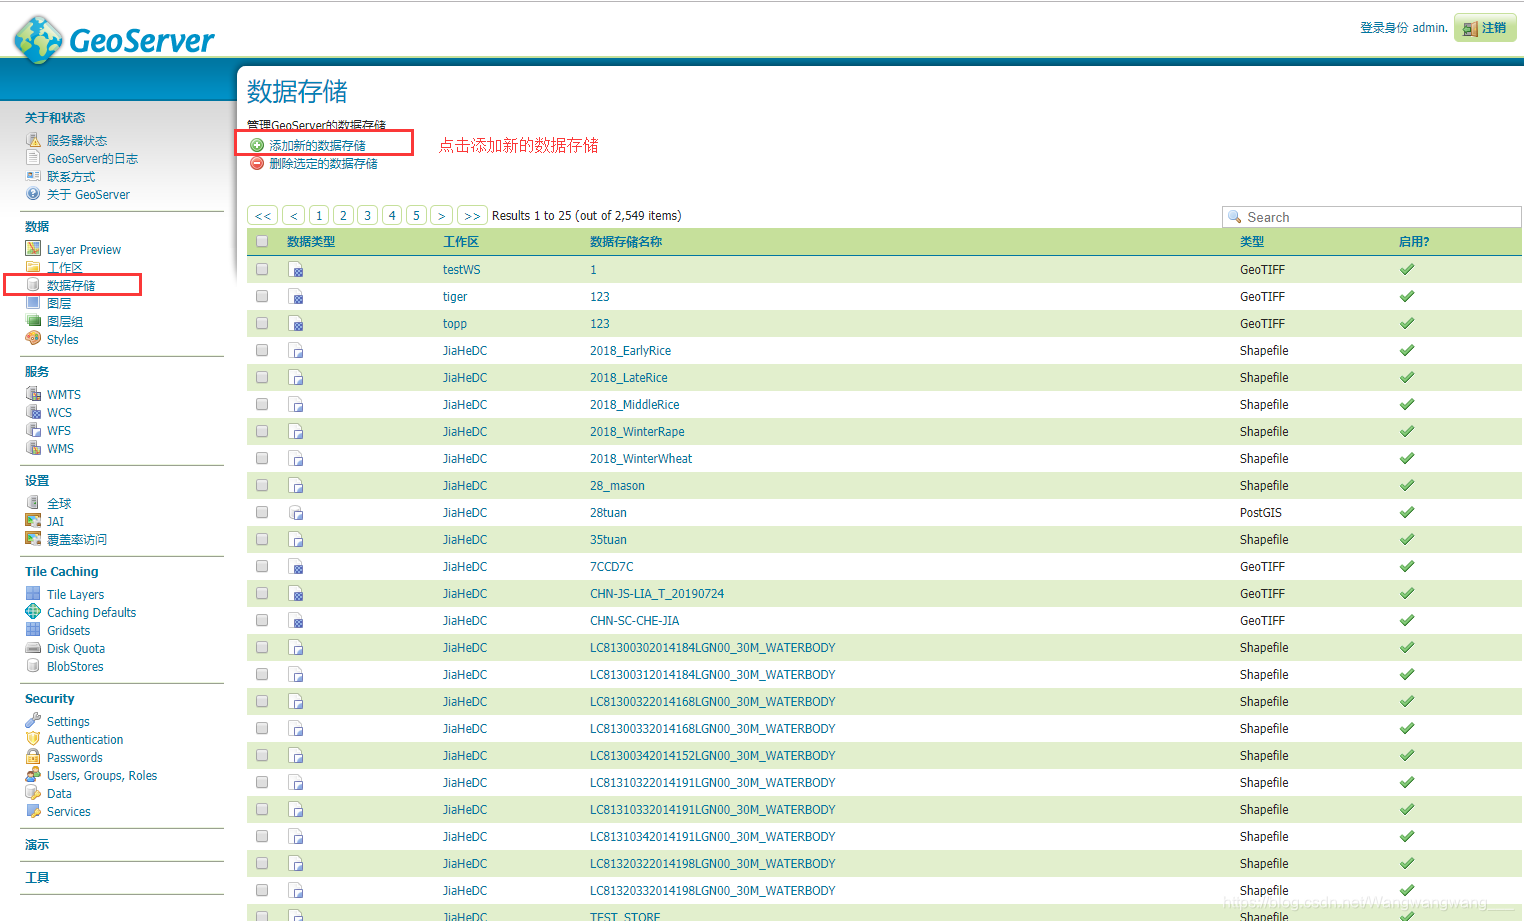The height and width of the screenshot is (921, 1524).
Task: Check the box for tiger 123 row
Action: click(x=262, y=296)
